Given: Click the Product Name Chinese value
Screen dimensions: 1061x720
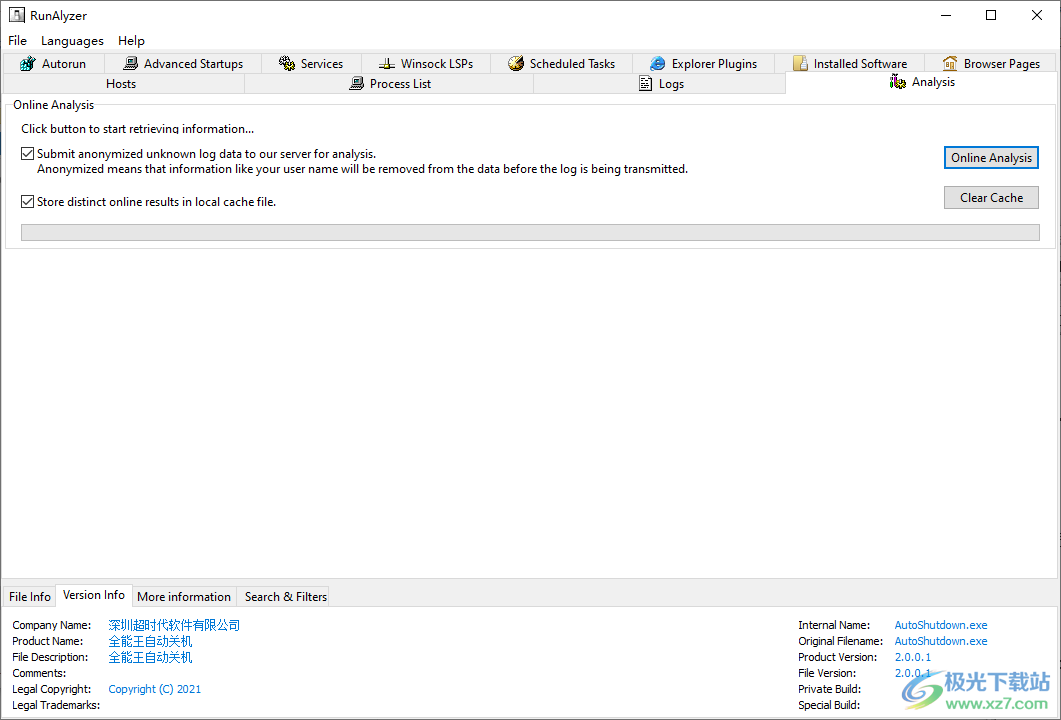Looking at the screenshot, I should 150,641.
